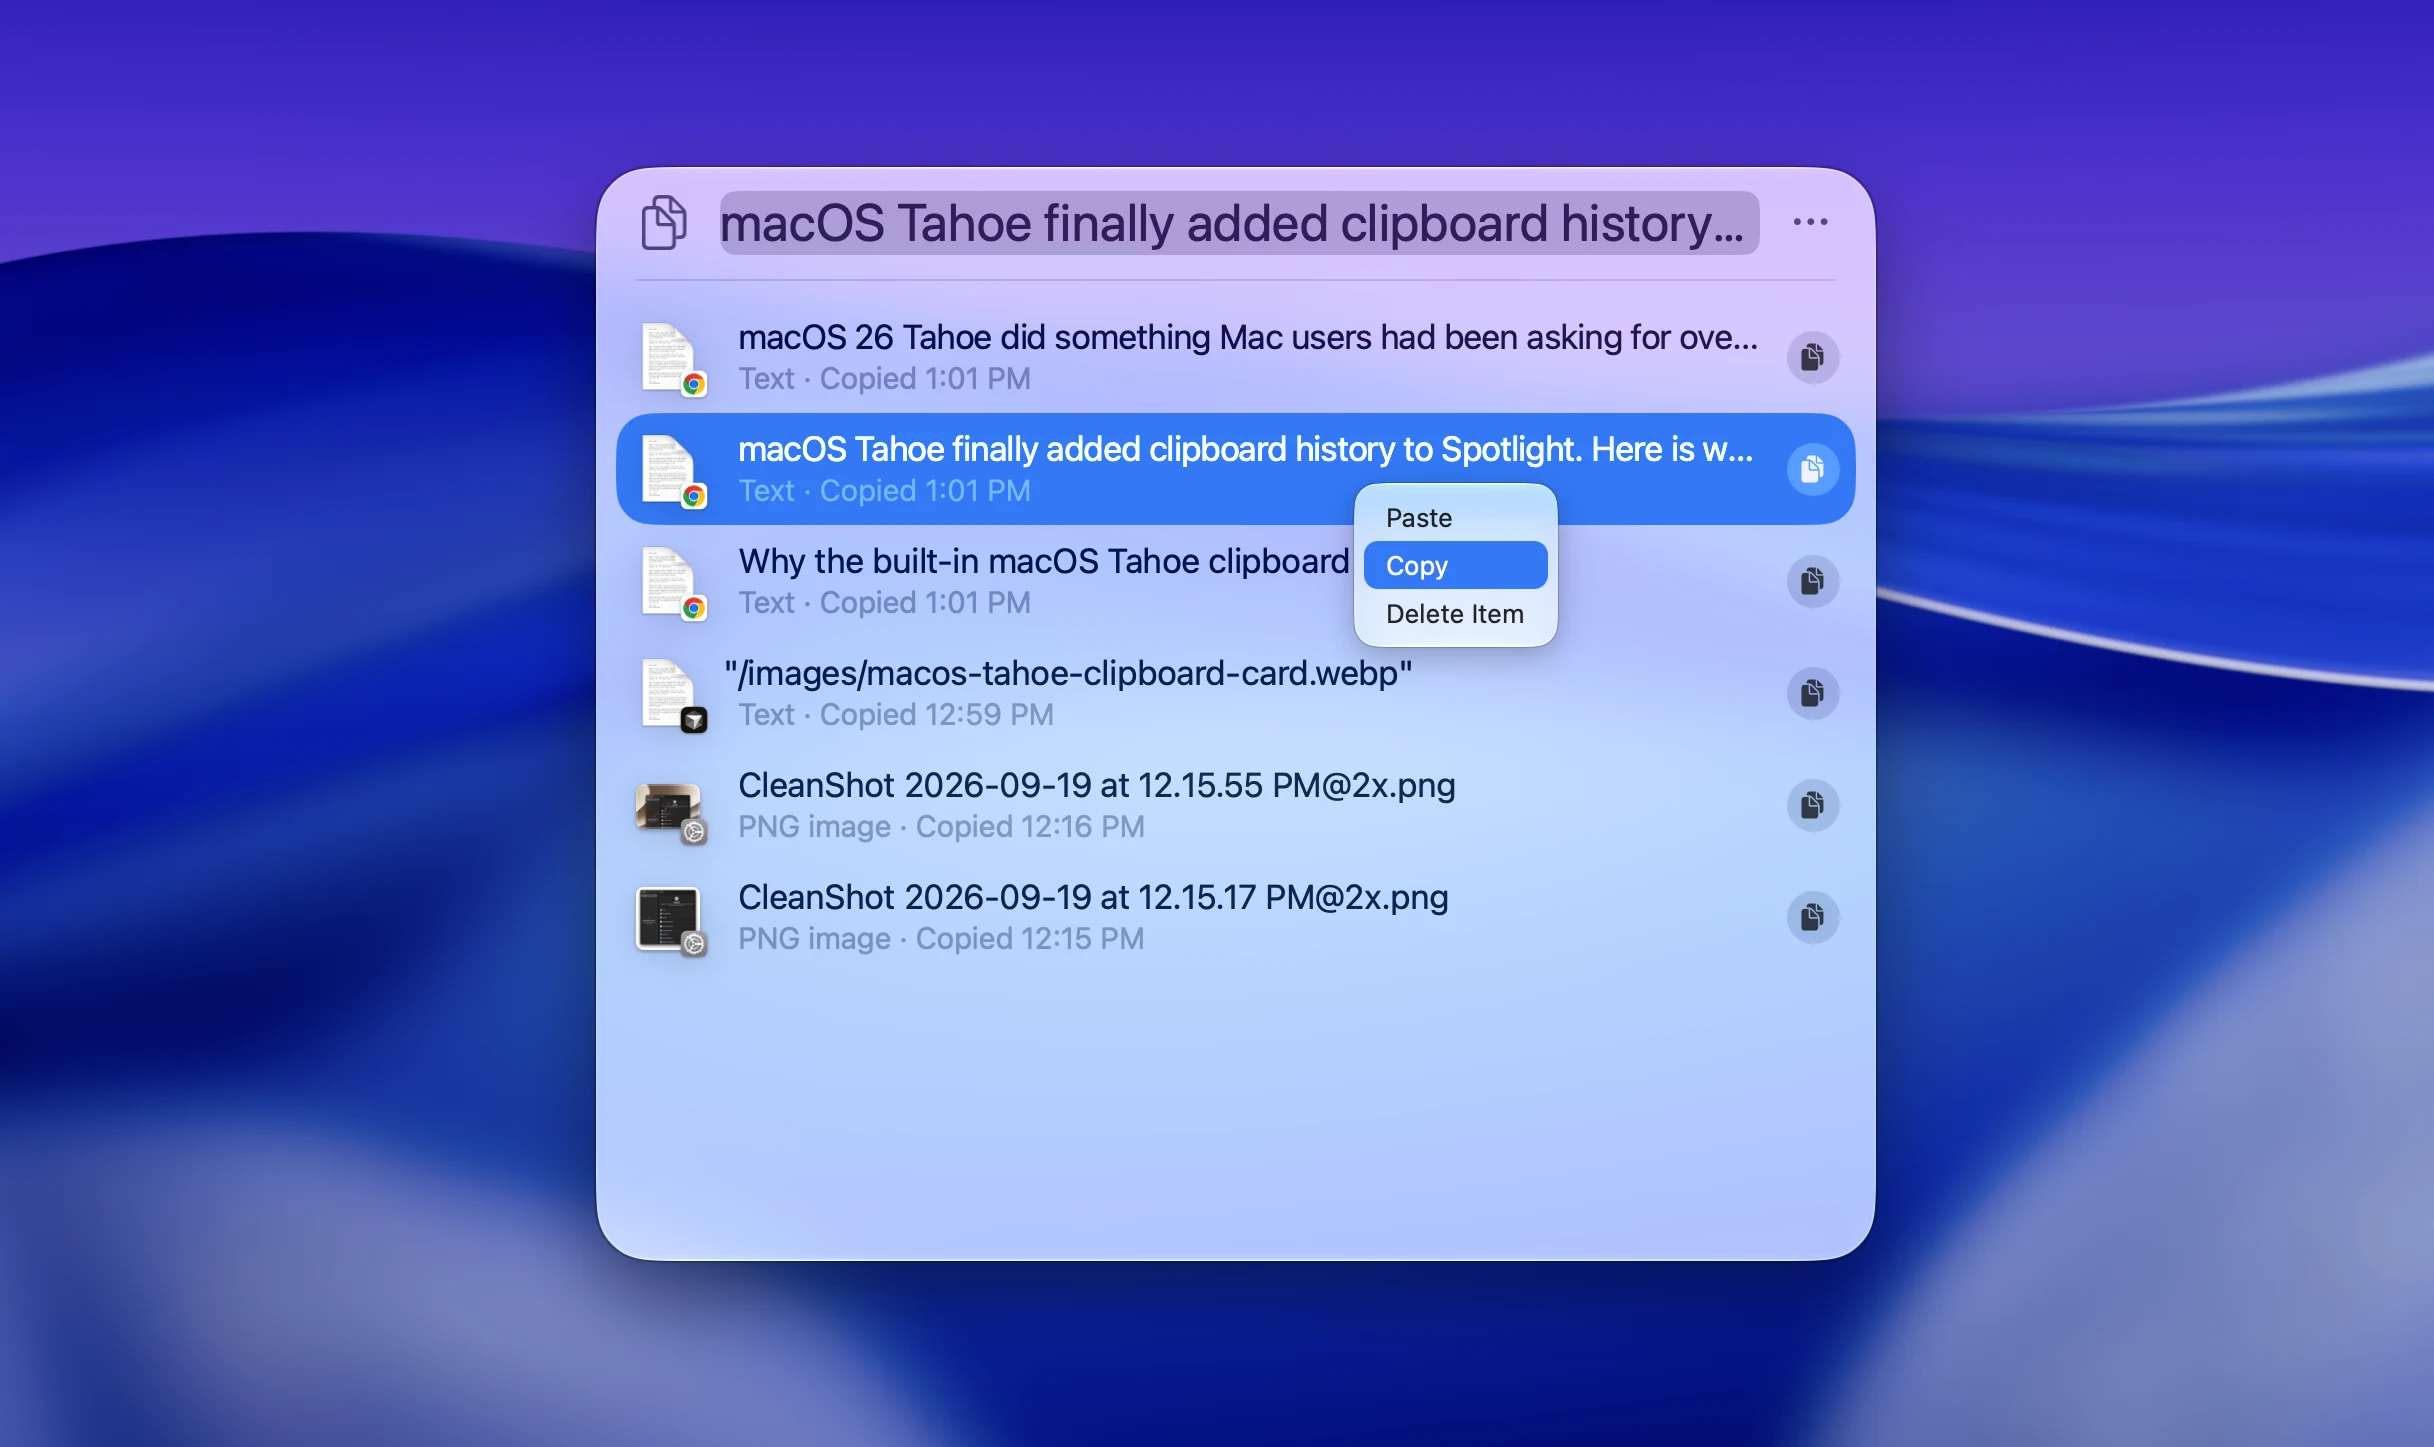This screenshot has width=2434, height=1447.
Task: Click document icon of the webp path row
Action: (x=671, y=695)
